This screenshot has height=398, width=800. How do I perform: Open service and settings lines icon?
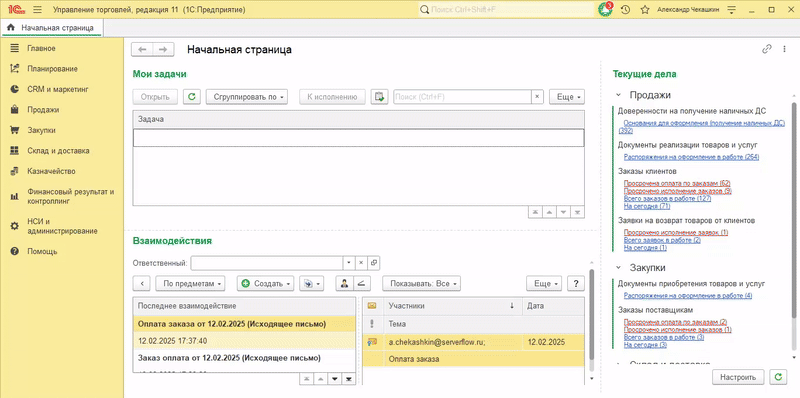tap(732, 10)
